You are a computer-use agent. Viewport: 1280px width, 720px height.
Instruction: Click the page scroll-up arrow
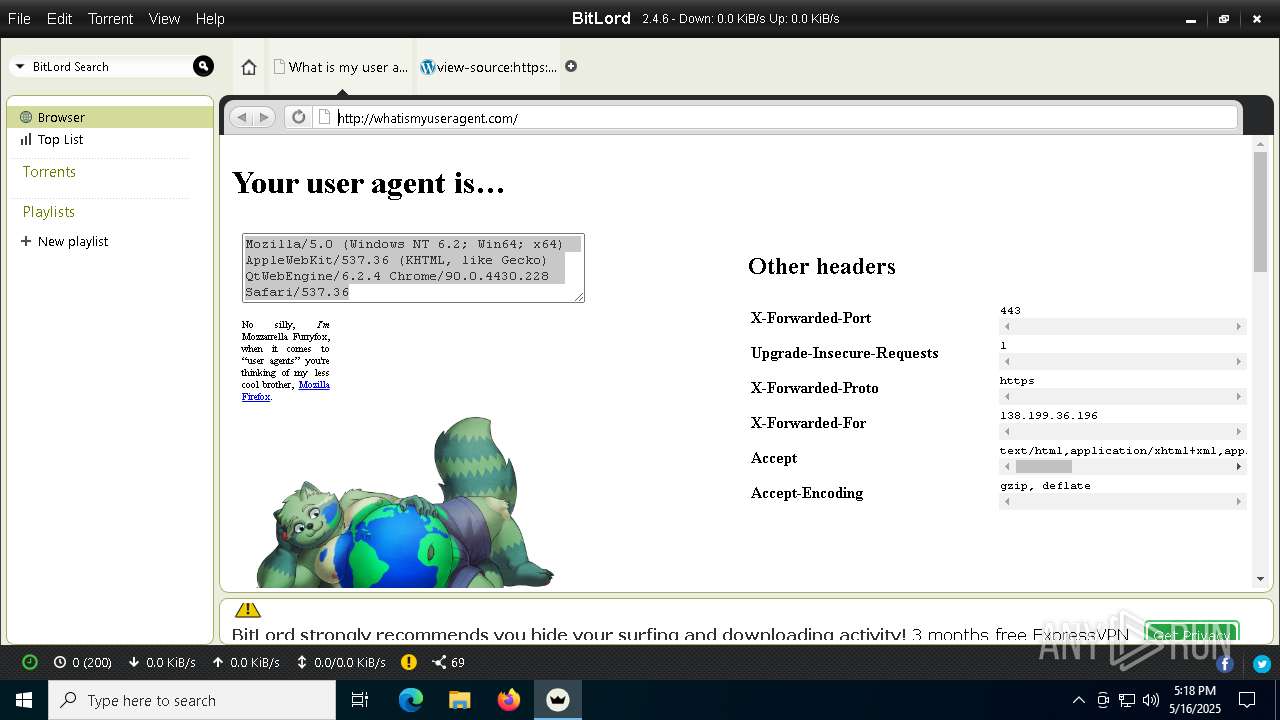pyautogui.click(x=1260, y=144)
